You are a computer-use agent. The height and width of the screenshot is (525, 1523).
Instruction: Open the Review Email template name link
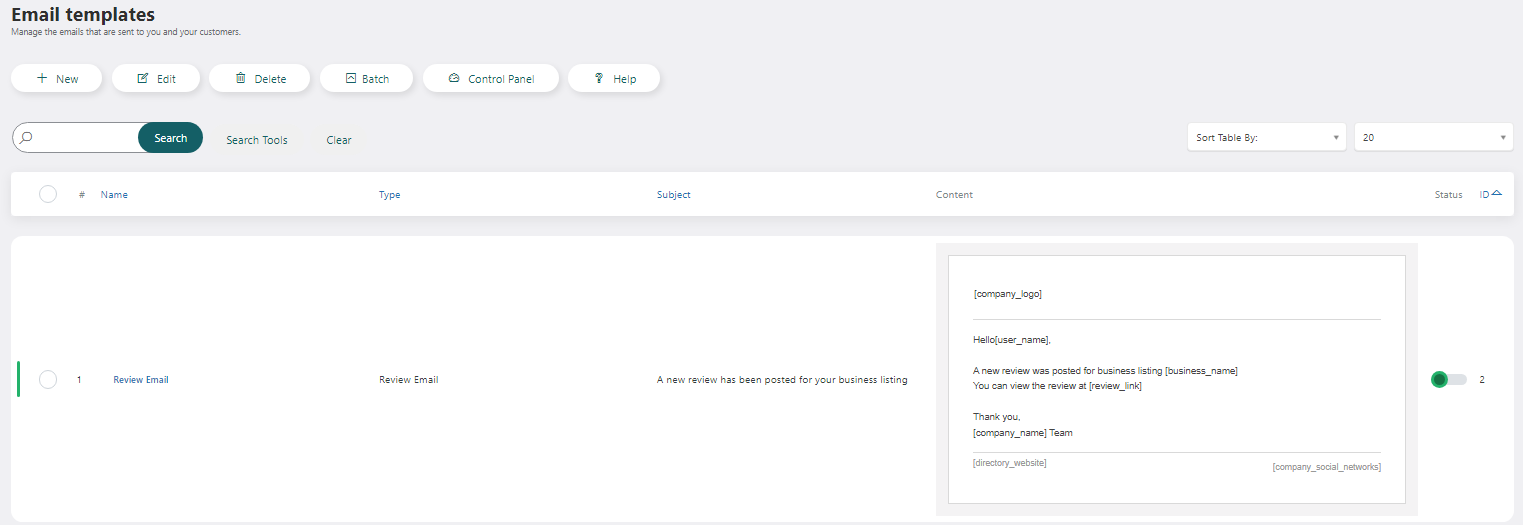[x=141, y=380]
